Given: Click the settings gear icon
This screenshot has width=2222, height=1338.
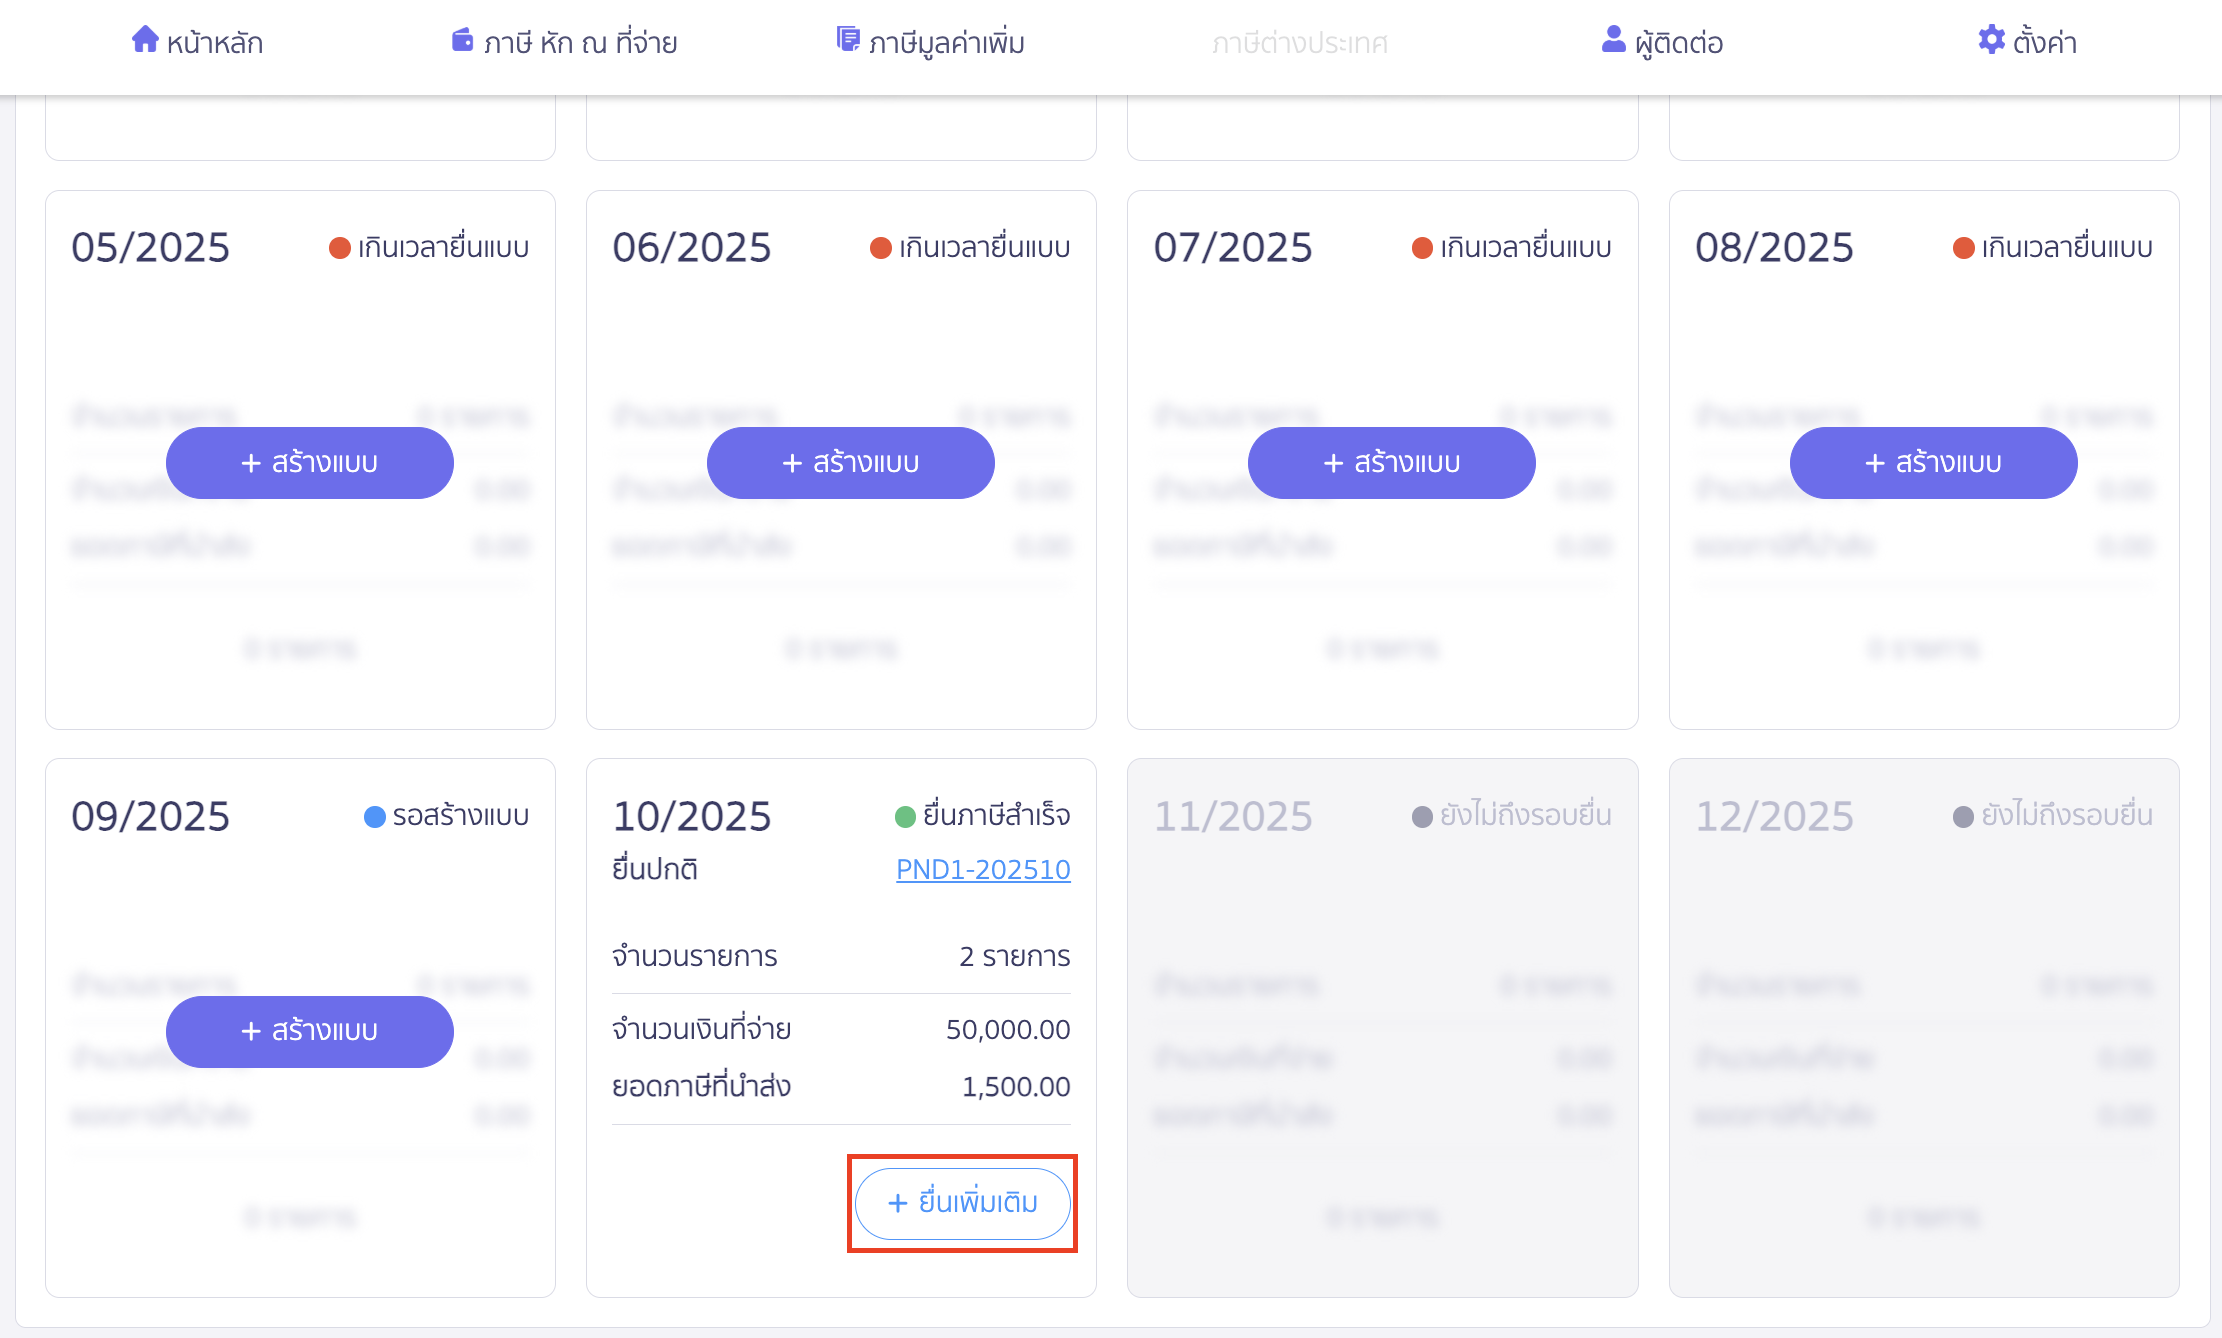Looking at the screenshot, I should click(x=1991, y=40).
